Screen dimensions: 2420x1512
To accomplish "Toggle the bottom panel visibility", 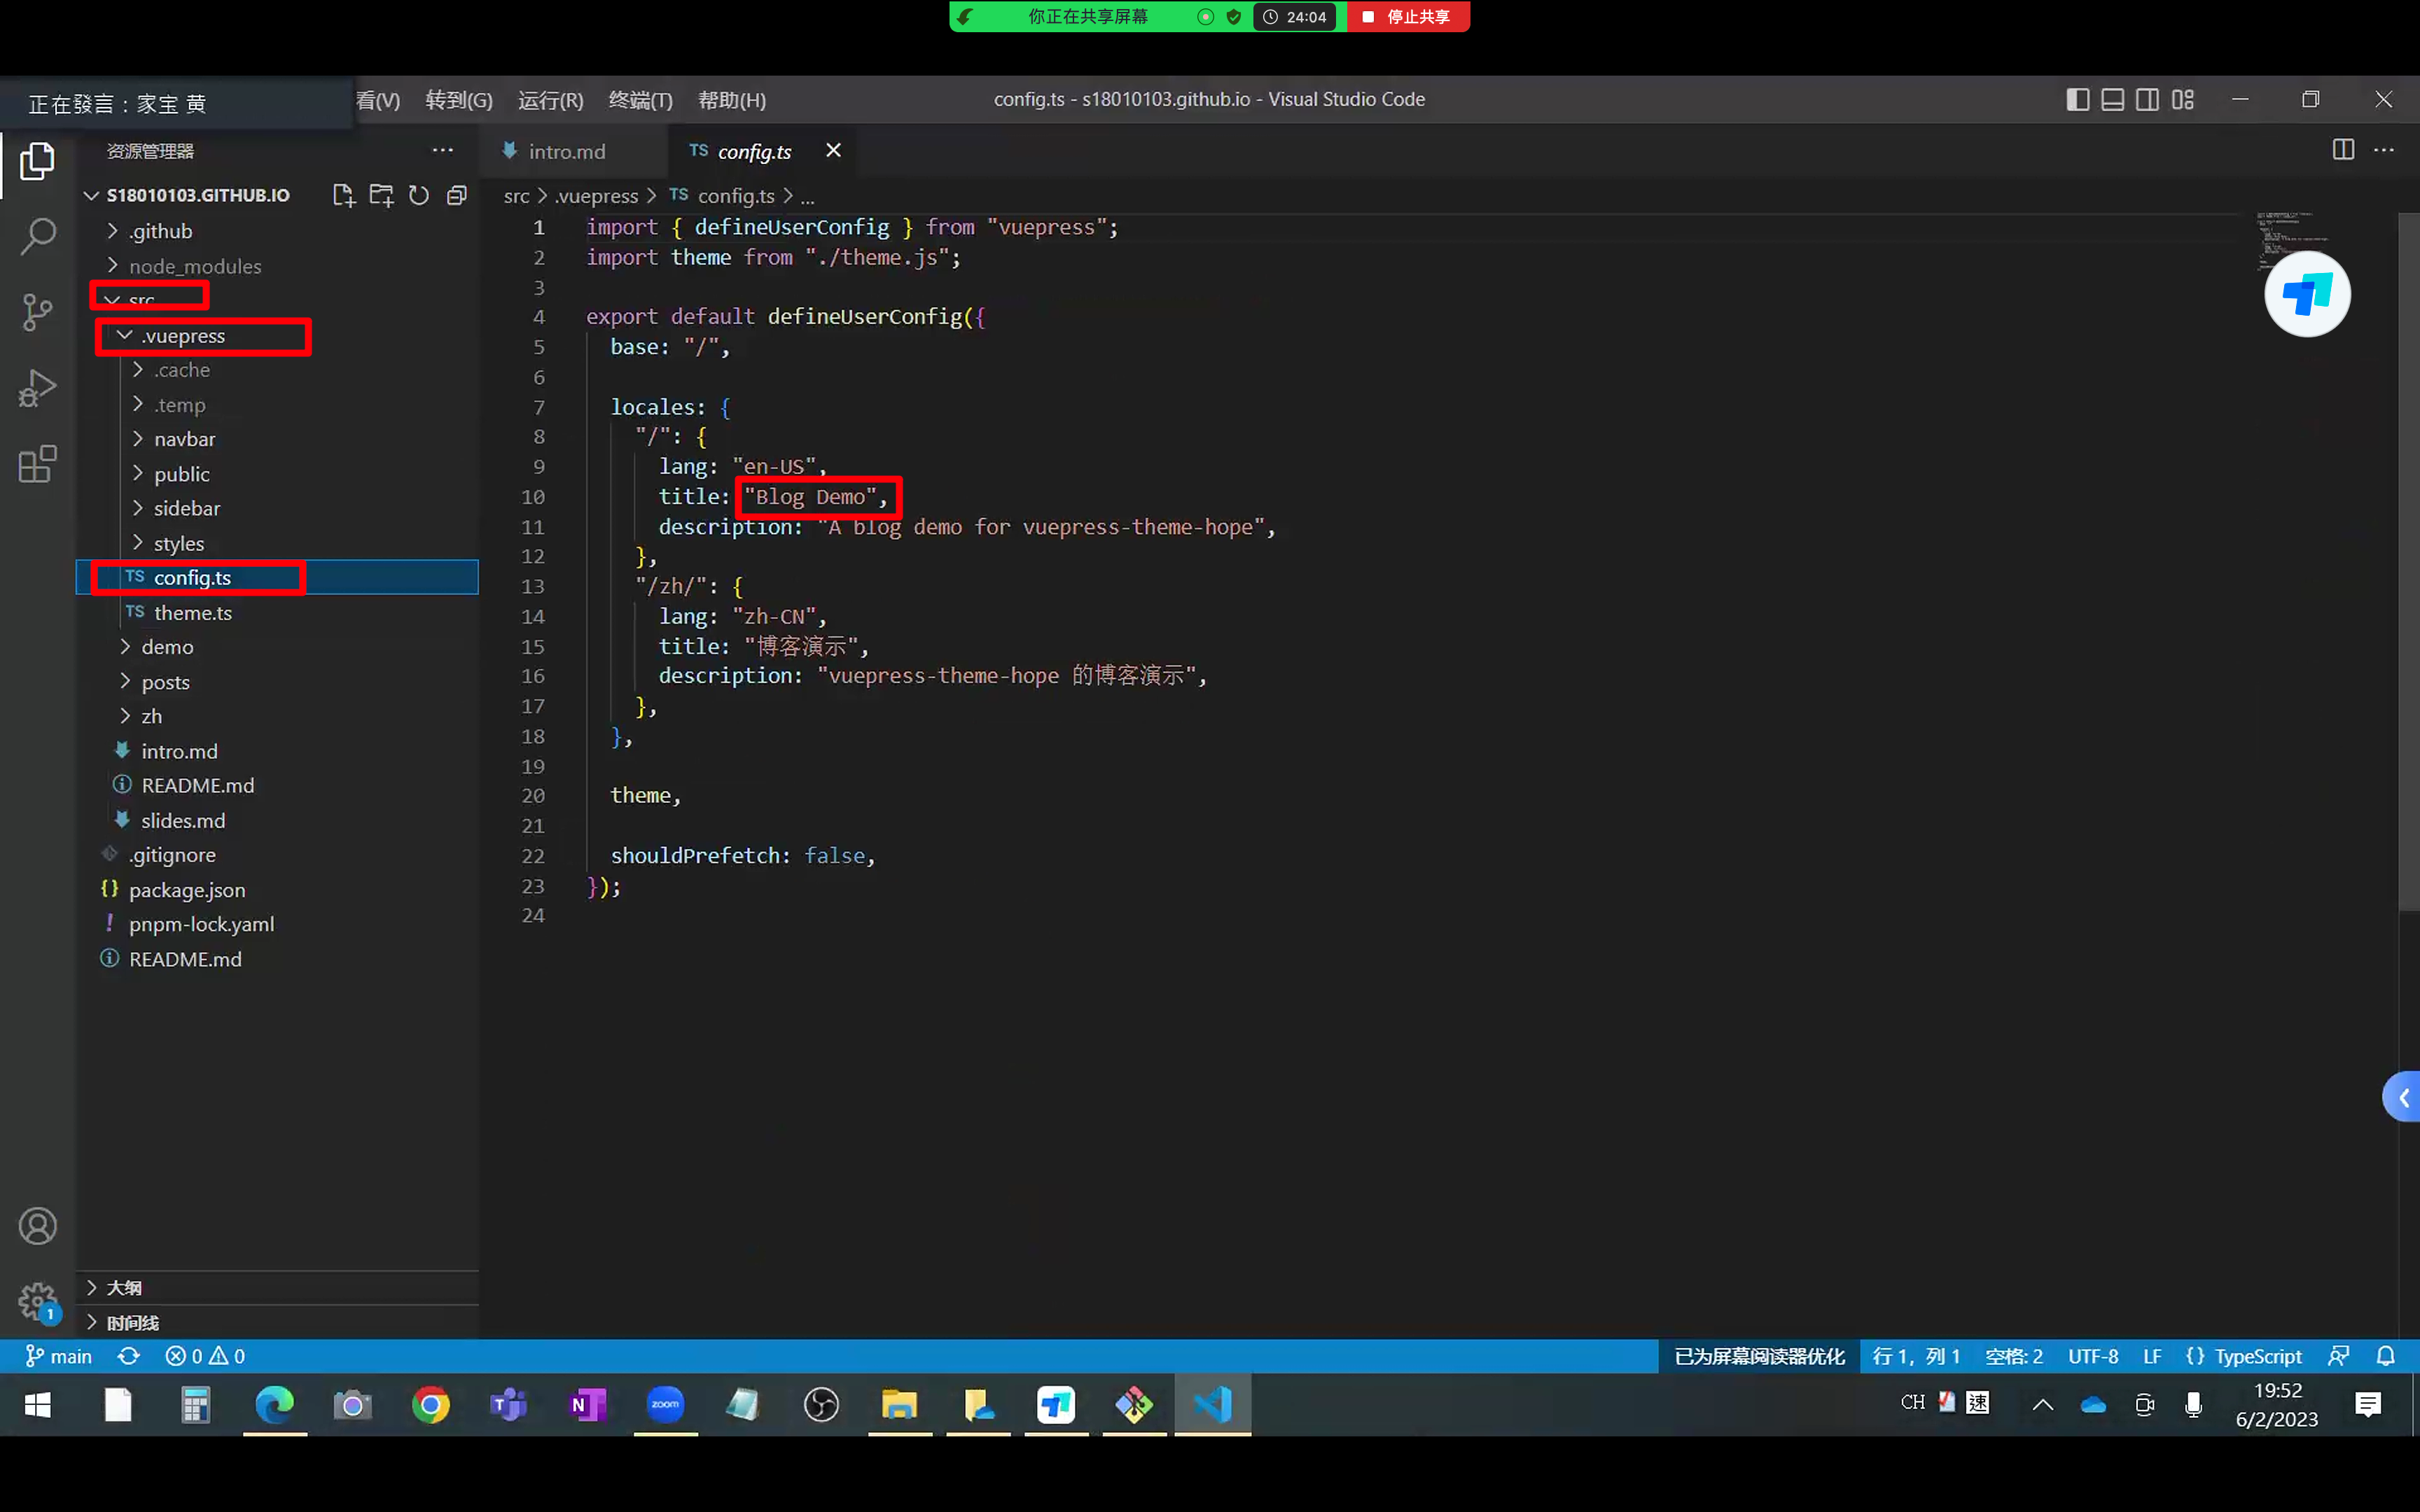I will pyautogui.click(x=2112, y=99).
